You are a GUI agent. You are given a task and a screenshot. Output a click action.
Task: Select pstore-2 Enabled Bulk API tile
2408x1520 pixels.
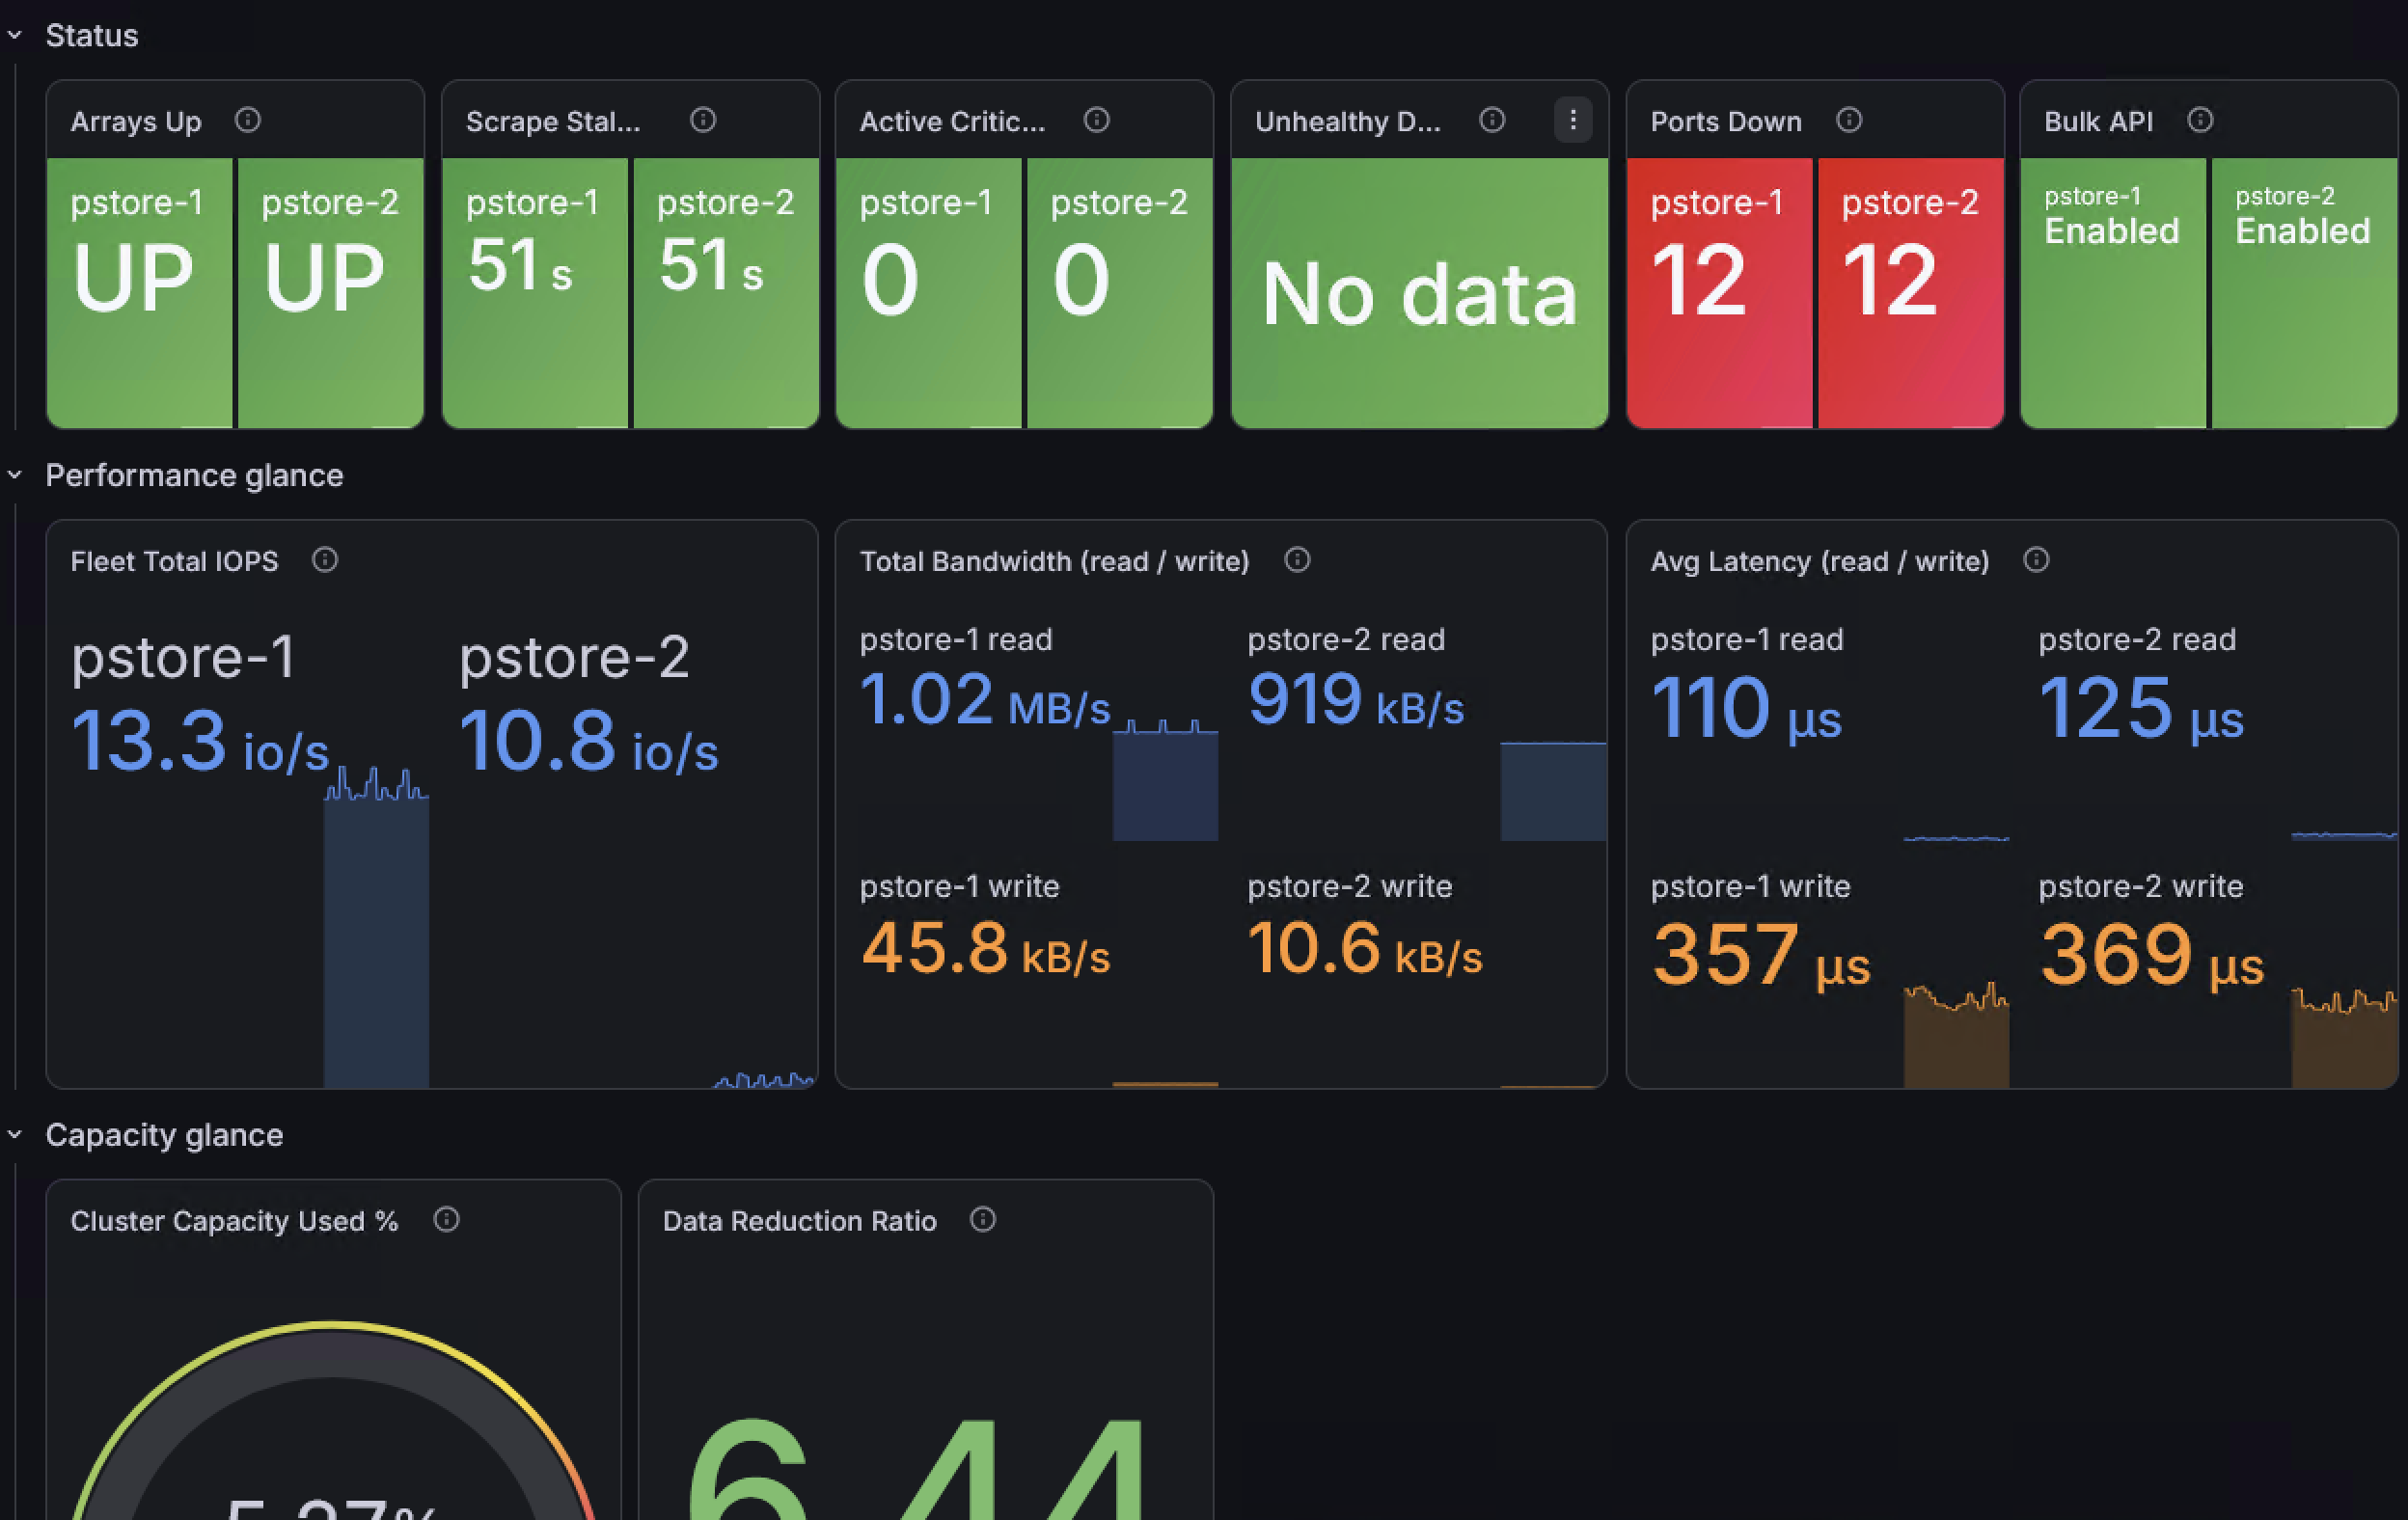(2305, 293)
